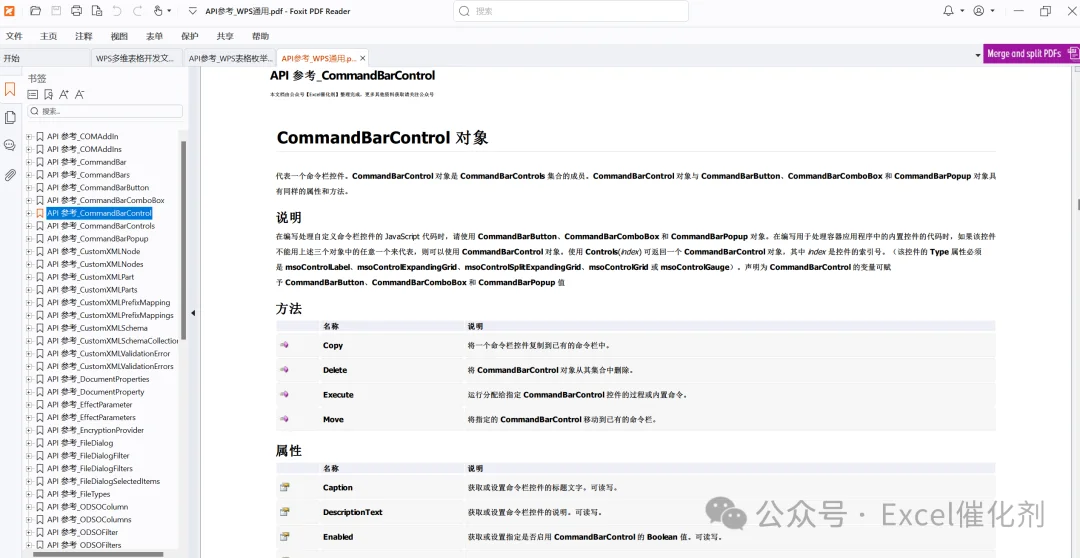Select API 参考_ODSOColumns bookmark
1080x558 pixels.
89,519
